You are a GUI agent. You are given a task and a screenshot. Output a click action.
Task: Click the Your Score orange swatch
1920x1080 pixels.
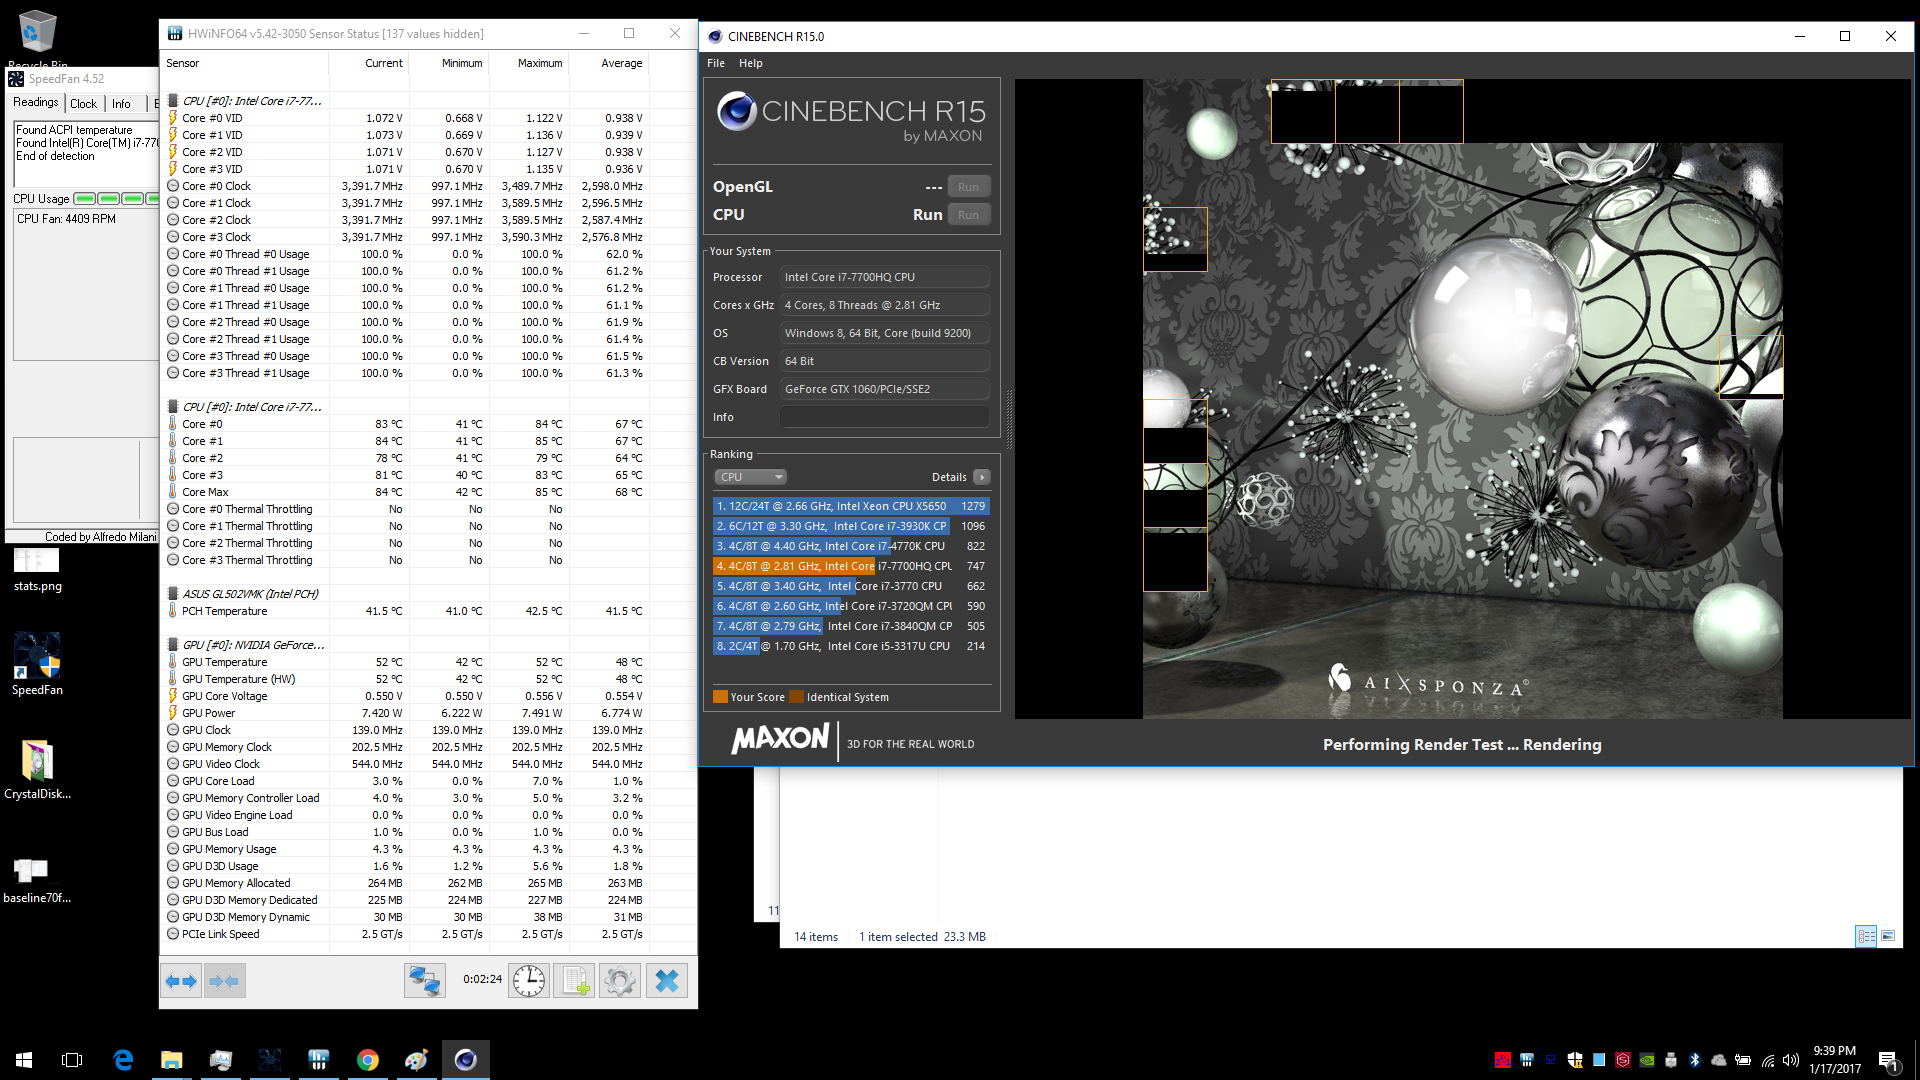(x=720, y=697)
